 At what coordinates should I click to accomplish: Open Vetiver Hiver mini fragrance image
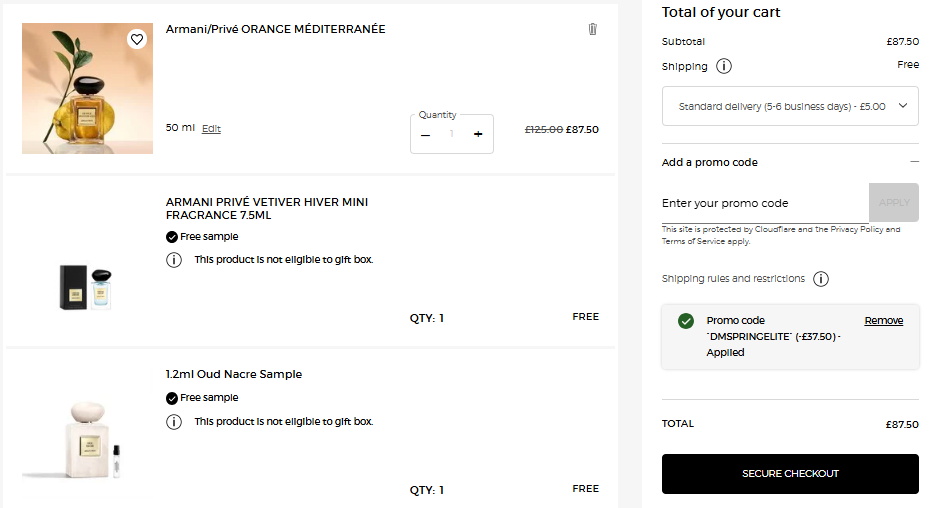pyautogui.click(x=86, y=287)
